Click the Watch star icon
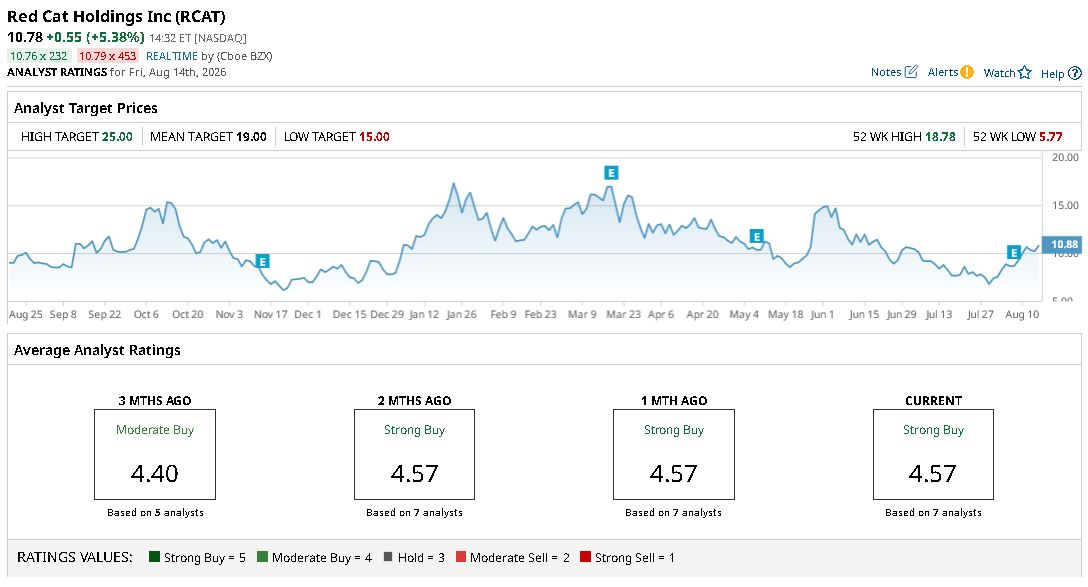This screenshot has height=587, width=1088. pos(1025,72)
